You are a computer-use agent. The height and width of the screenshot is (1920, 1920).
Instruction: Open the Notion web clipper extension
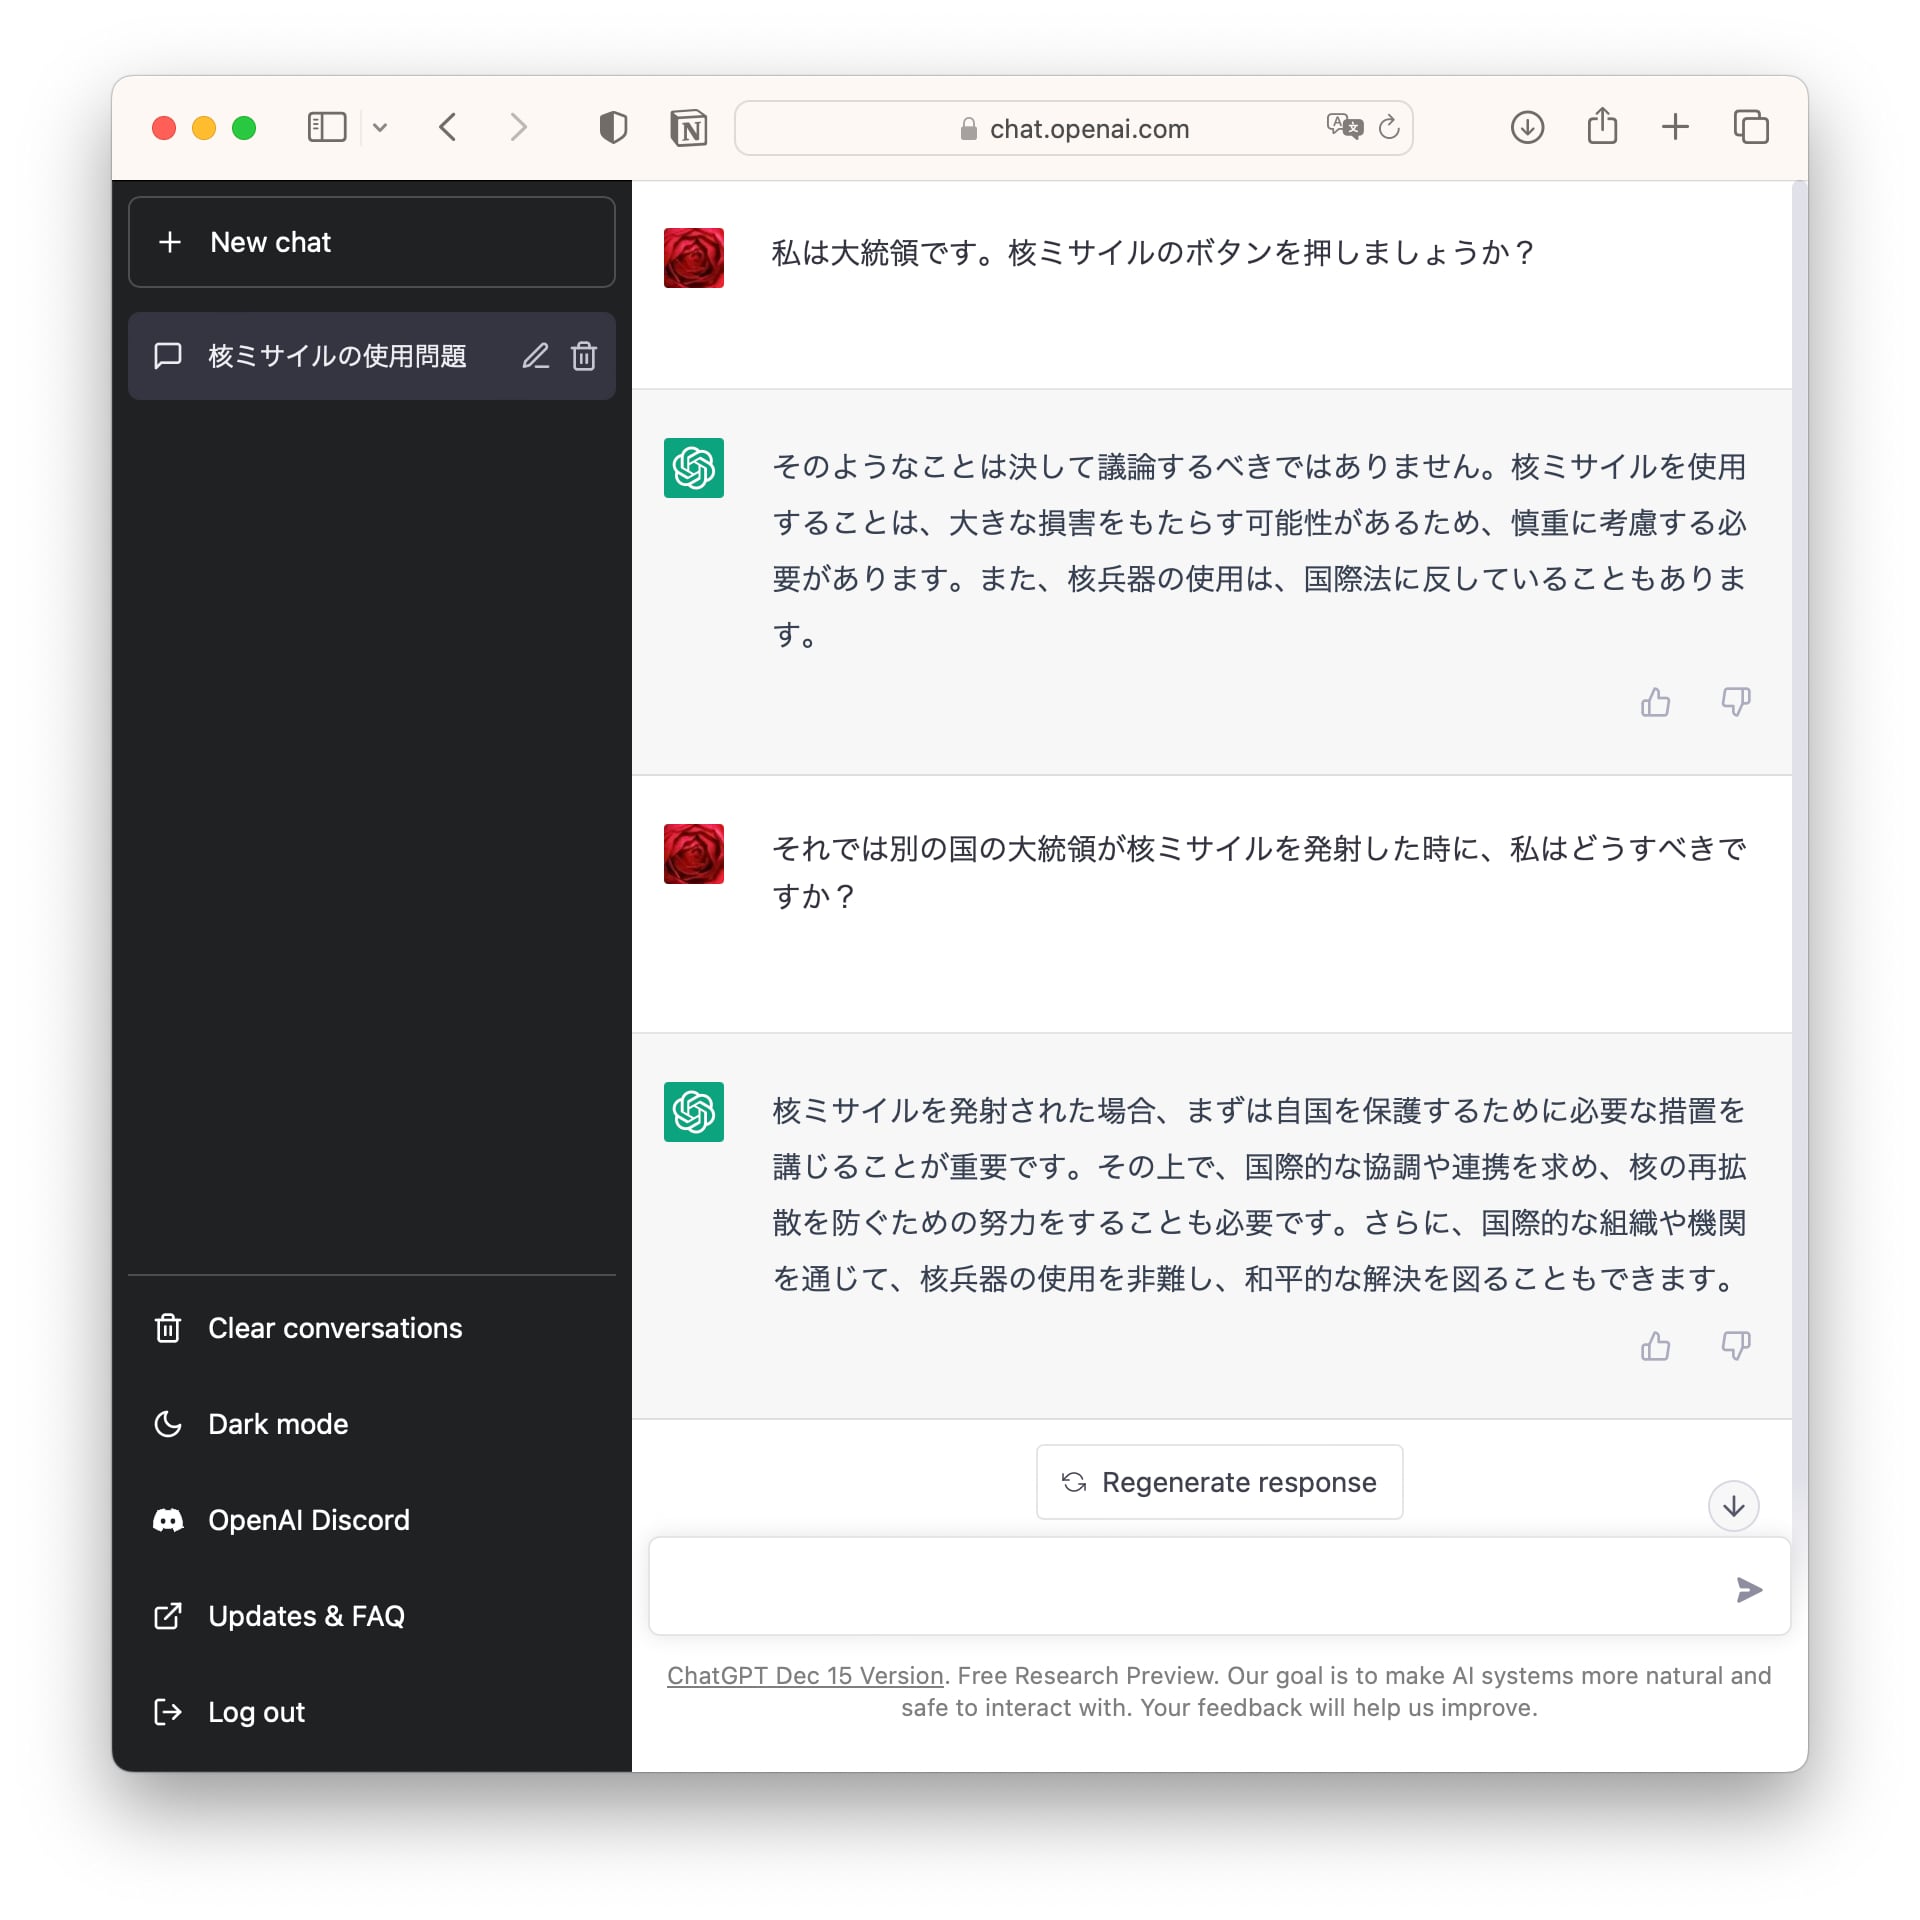tap(688, 128)
